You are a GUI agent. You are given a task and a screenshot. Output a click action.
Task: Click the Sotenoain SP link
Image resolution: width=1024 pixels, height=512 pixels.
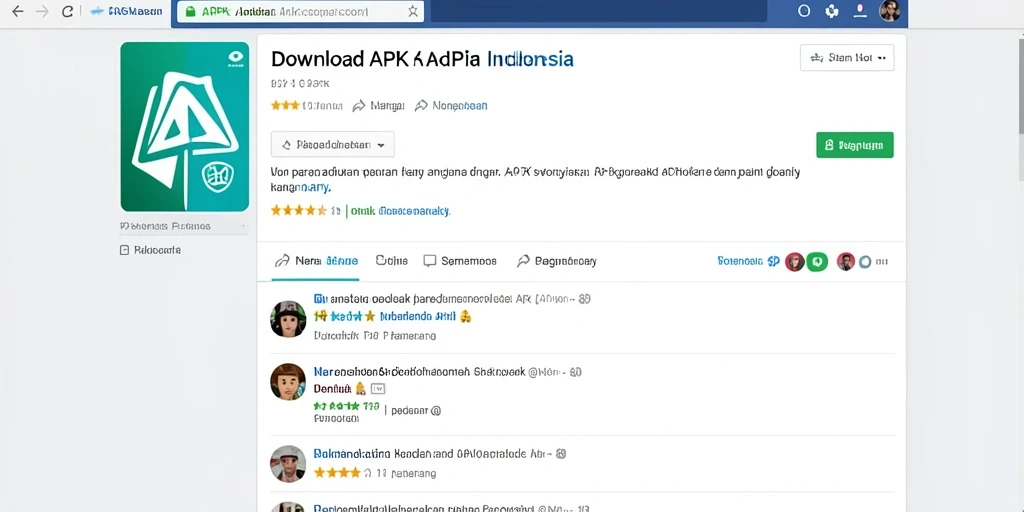(x=748, y=261)
